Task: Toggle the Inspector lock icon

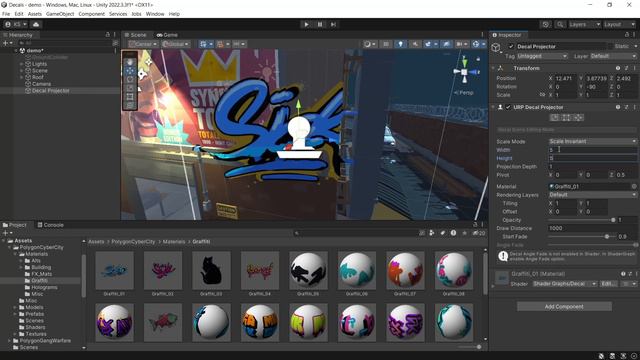Action: coord(627,35)
